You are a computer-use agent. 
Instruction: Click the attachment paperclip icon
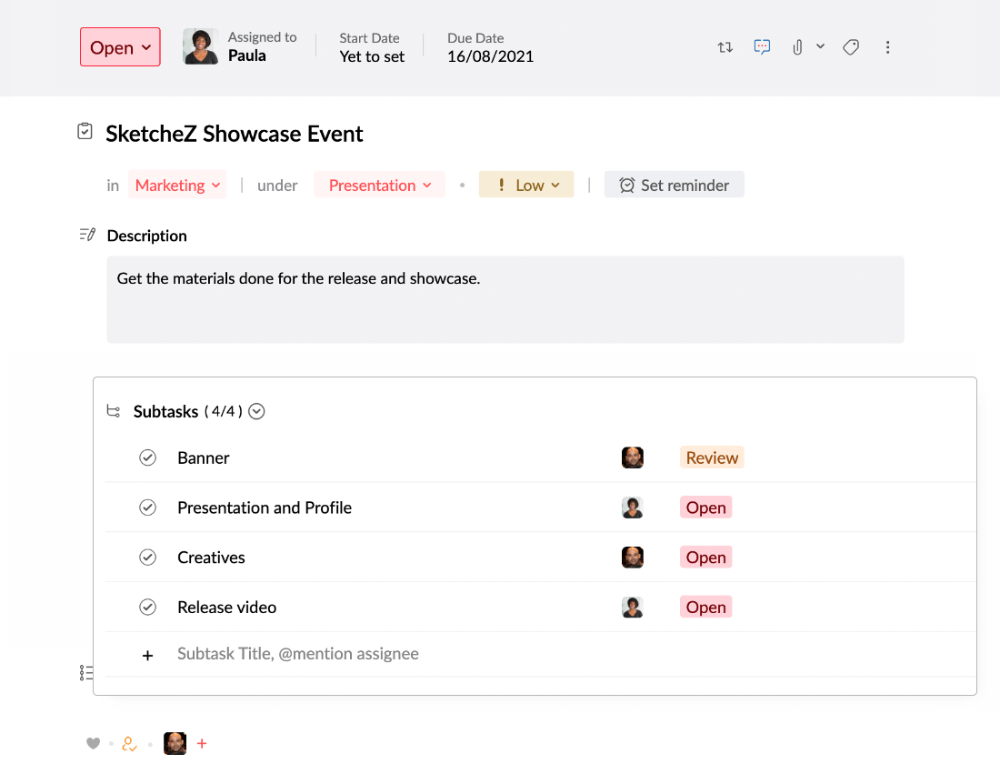[x=797, y=47]
